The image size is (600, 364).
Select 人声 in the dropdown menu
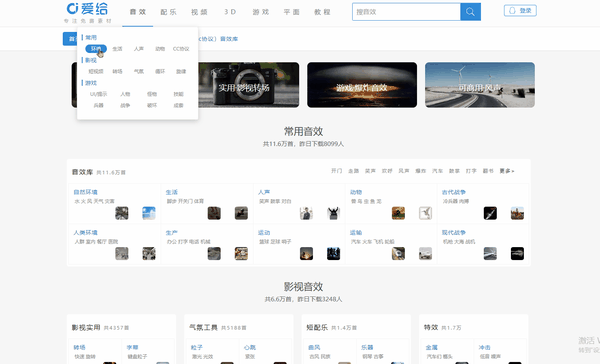click(139, 49)
